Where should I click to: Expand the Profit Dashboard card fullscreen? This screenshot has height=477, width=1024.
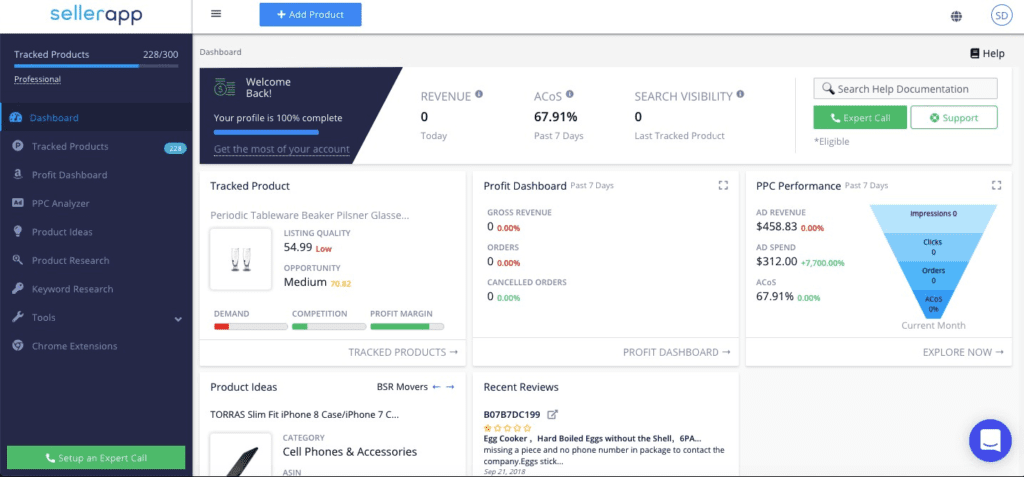point(723,186)
